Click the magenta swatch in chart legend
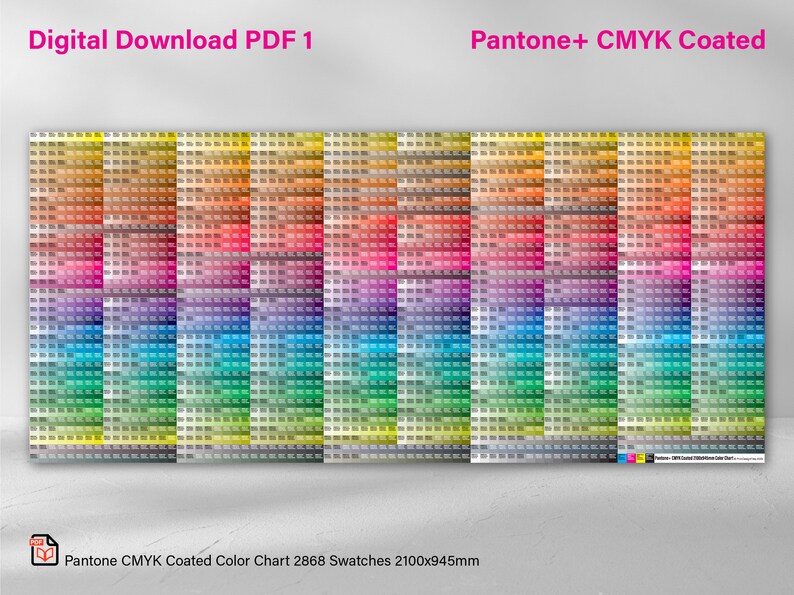The height and width of the screenshot is (595, 794). pos(631,458)
